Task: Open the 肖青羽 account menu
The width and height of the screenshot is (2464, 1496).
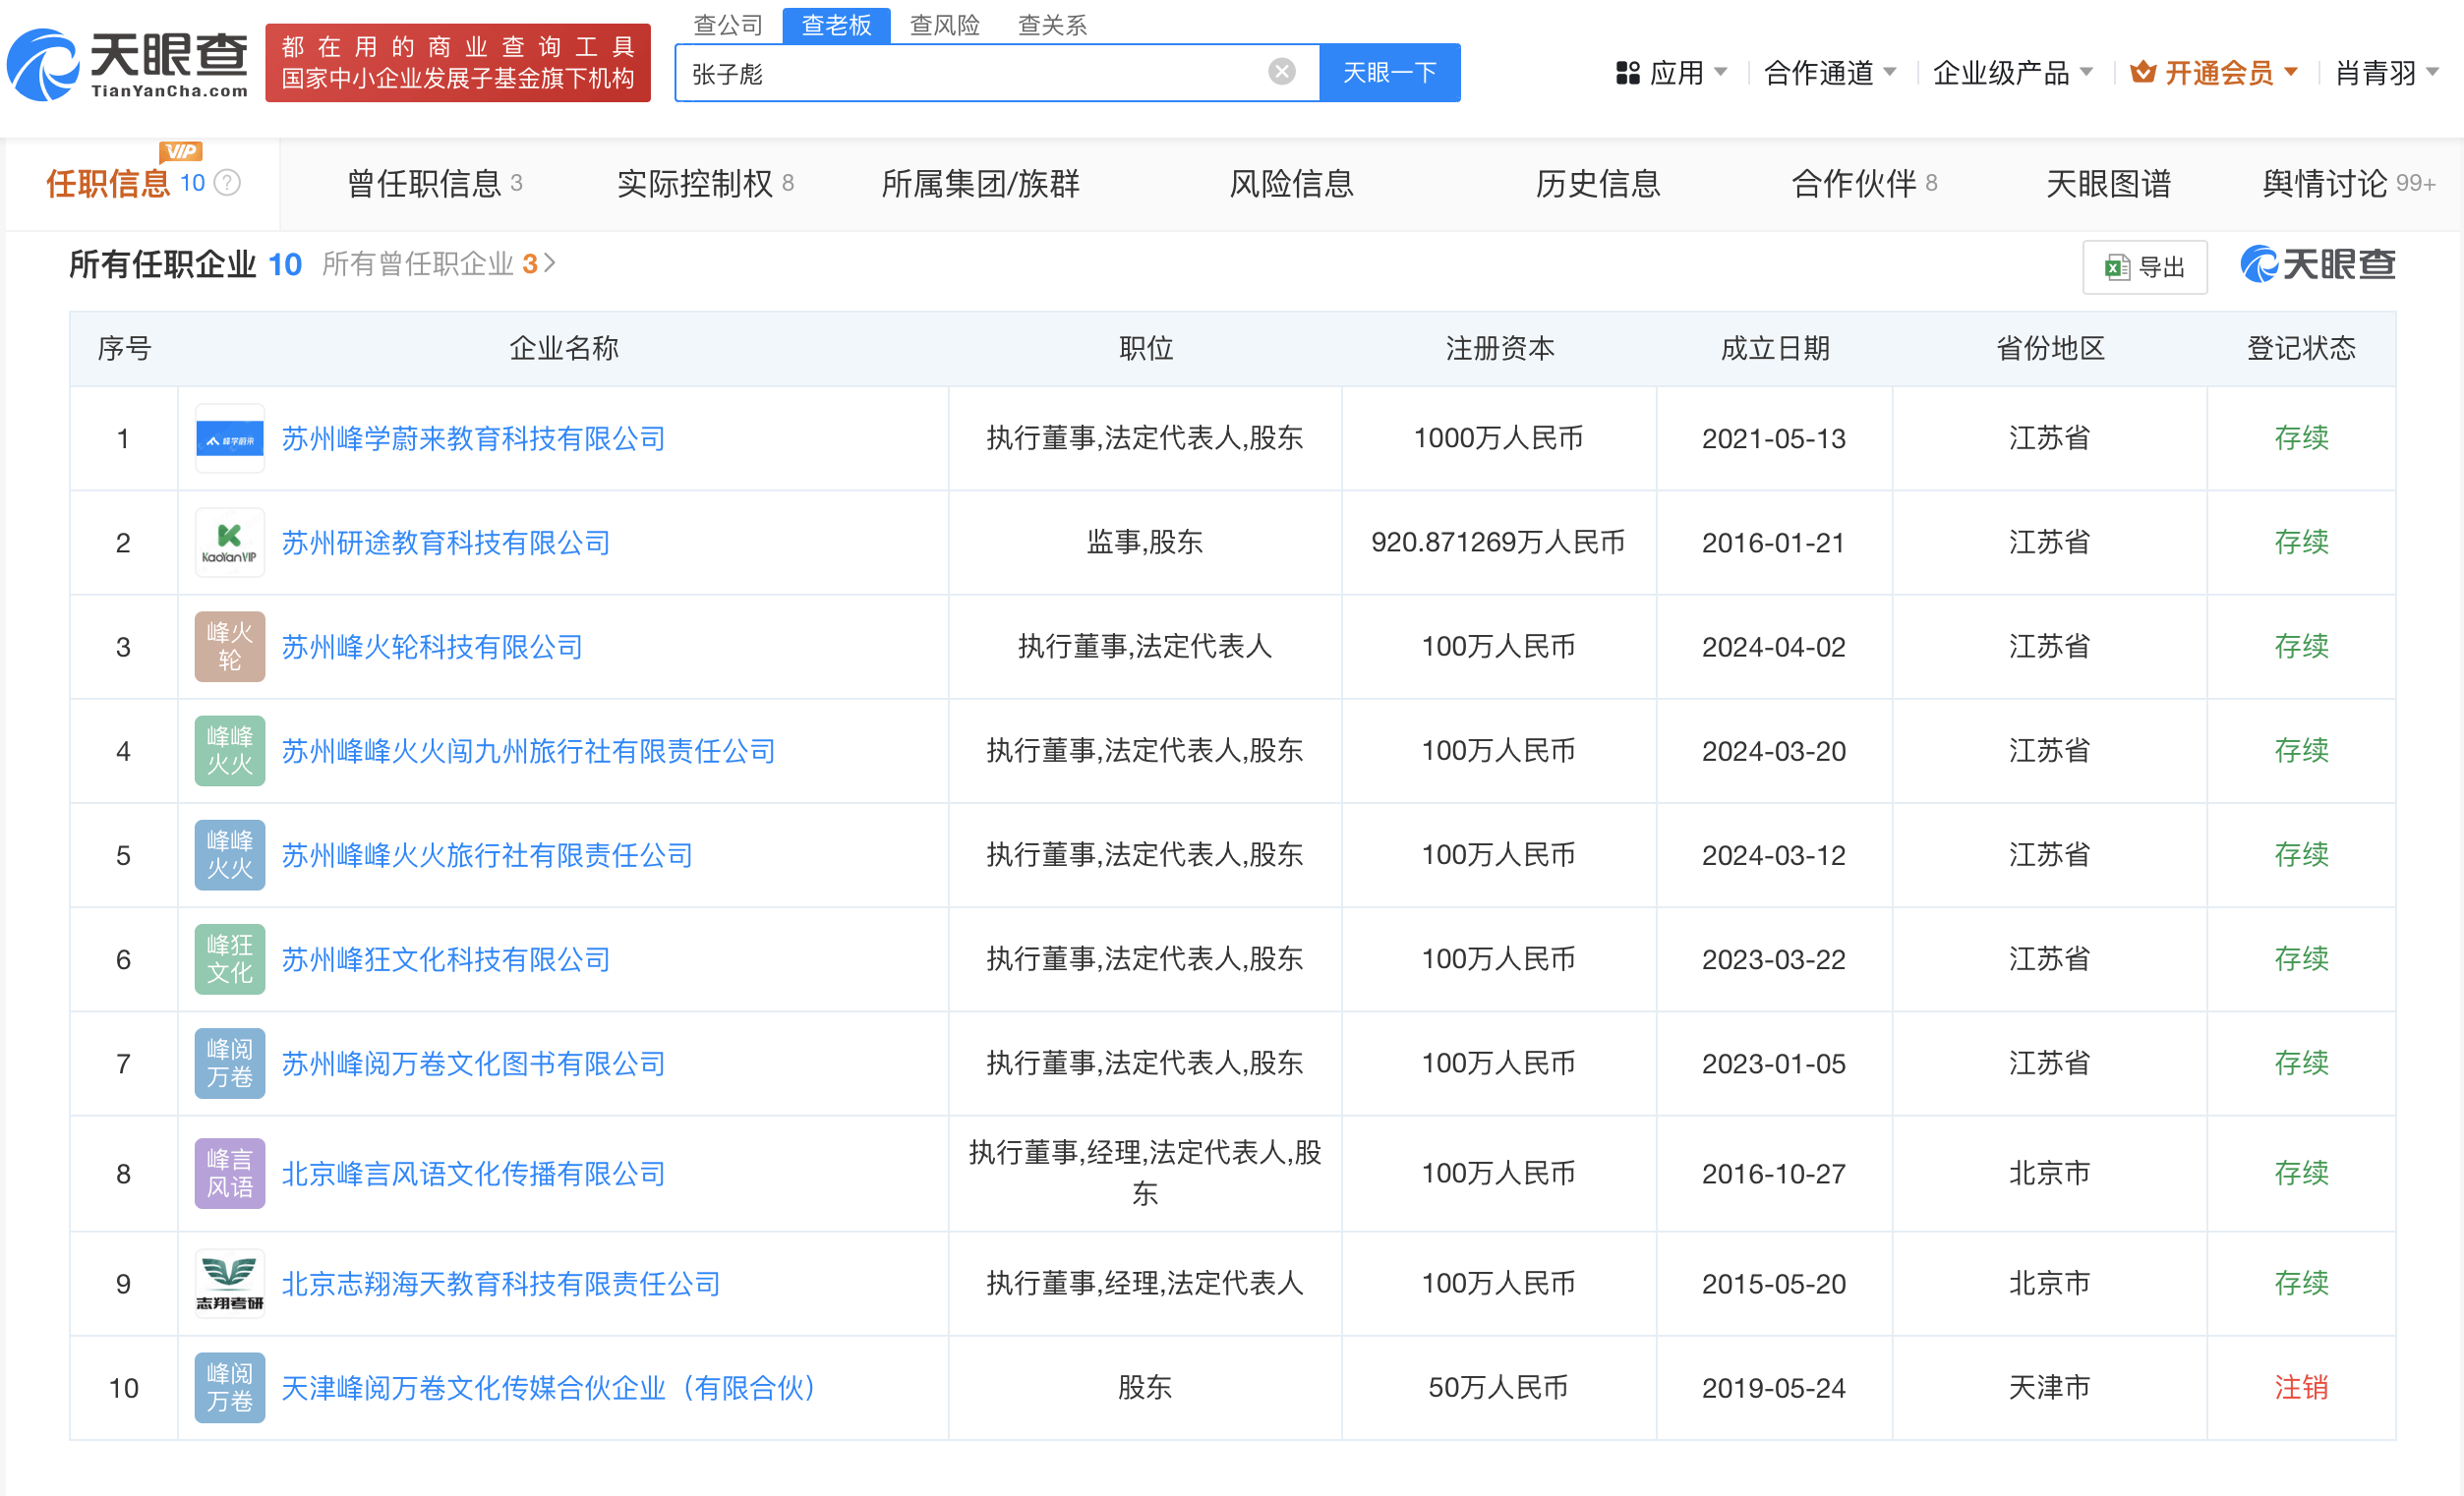Action: pyautogui.click(x=2387, y=72)
